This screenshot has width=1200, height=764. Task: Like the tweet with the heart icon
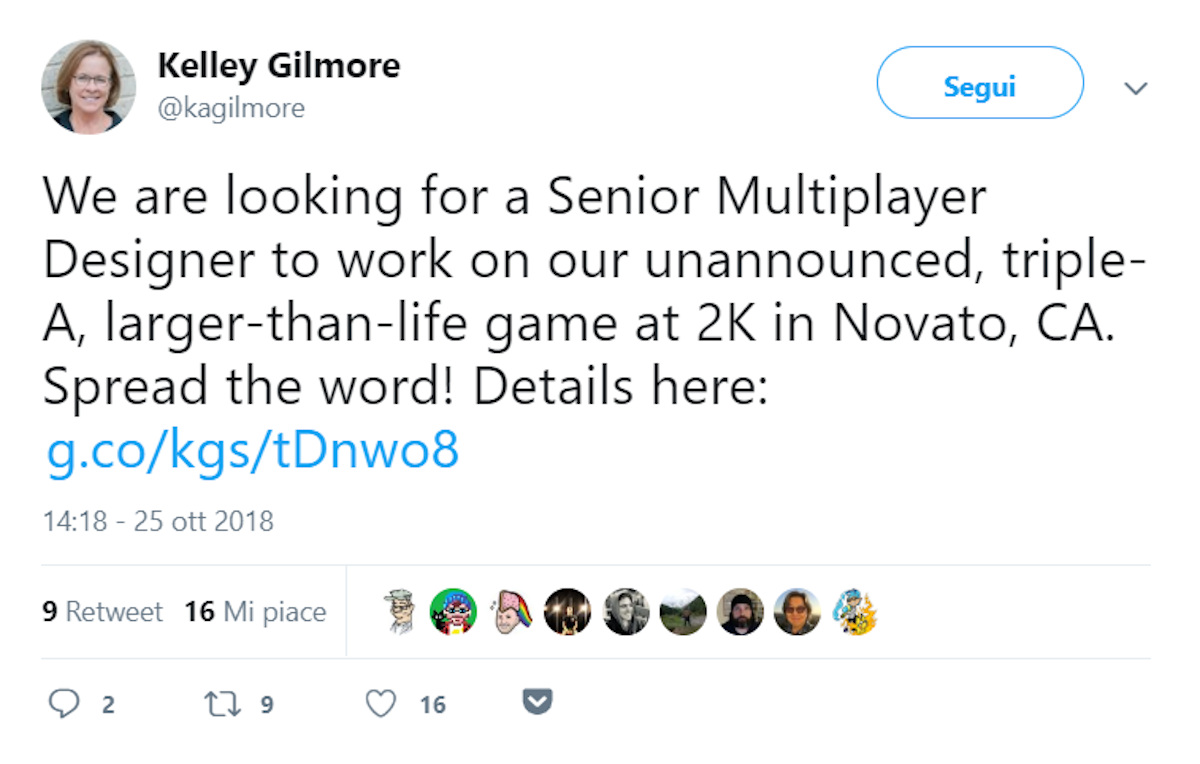pos(380,704)
